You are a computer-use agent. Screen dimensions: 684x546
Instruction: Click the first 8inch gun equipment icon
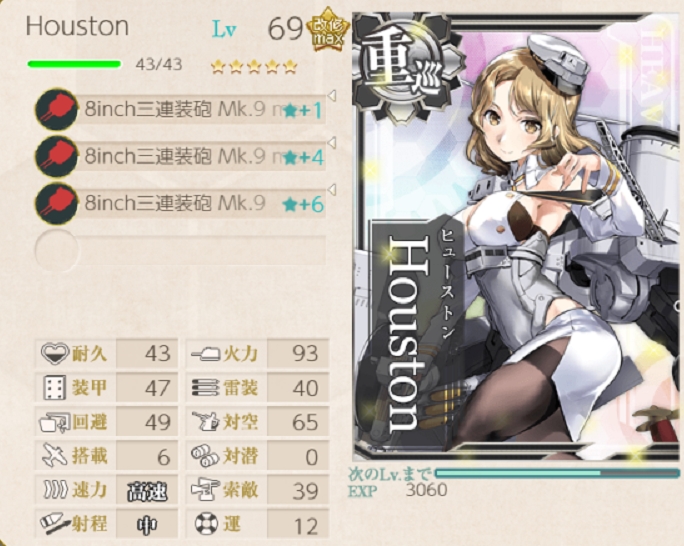(56, 109)
